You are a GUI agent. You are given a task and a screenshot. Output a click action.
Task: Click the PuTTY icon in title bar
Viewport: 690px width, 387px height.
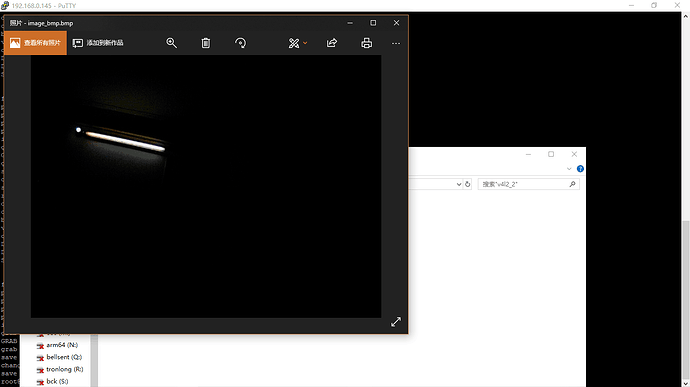(5, 5)
